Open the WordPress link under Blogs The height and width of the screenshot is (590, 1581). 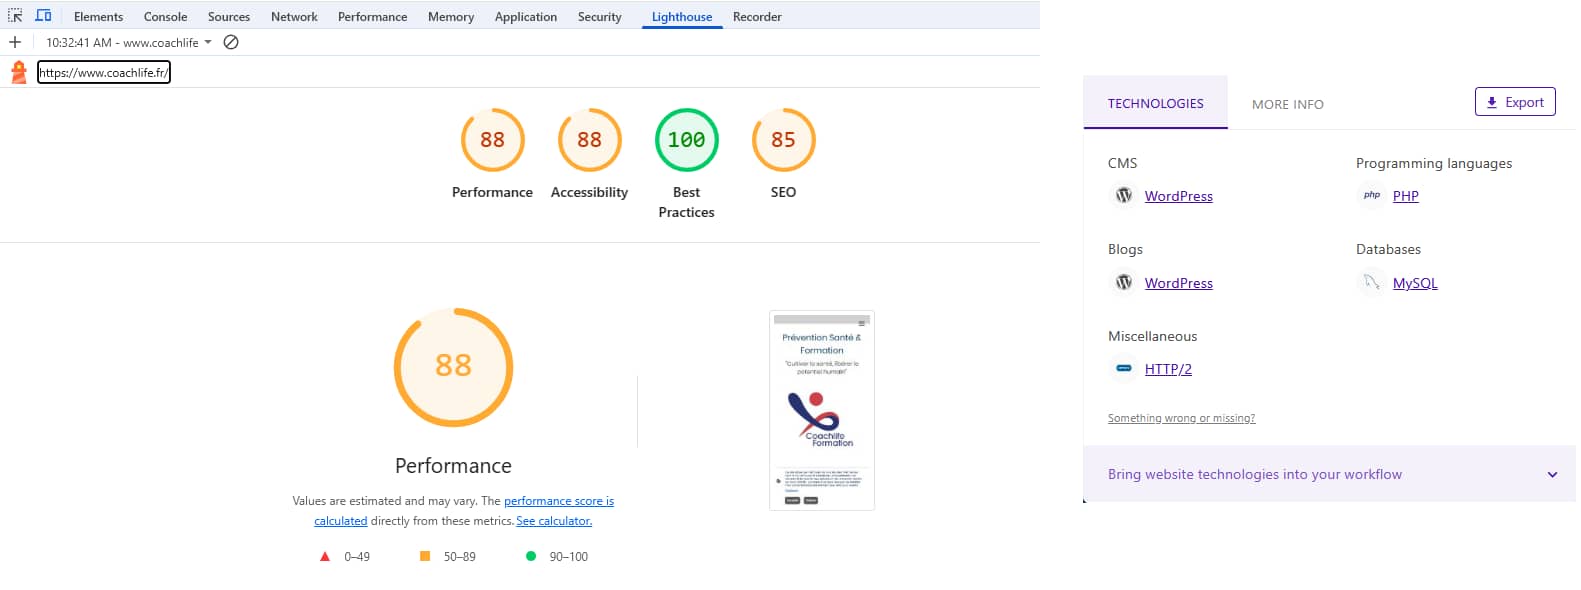point(1178,283)
